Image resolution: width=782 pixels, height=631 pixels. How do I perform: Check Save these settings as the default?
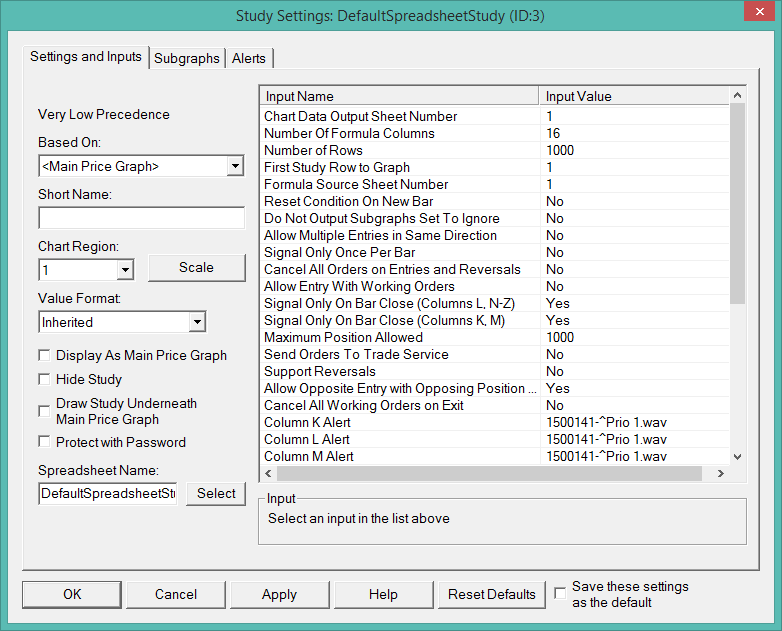(561, 593)
